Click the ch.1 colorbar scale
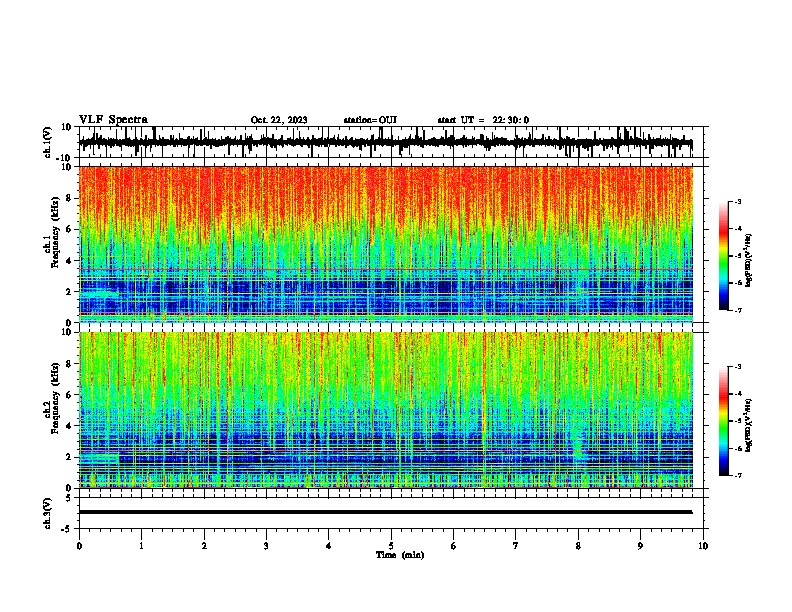The height and width of the screenshot is (612, 792). [724, 256]
